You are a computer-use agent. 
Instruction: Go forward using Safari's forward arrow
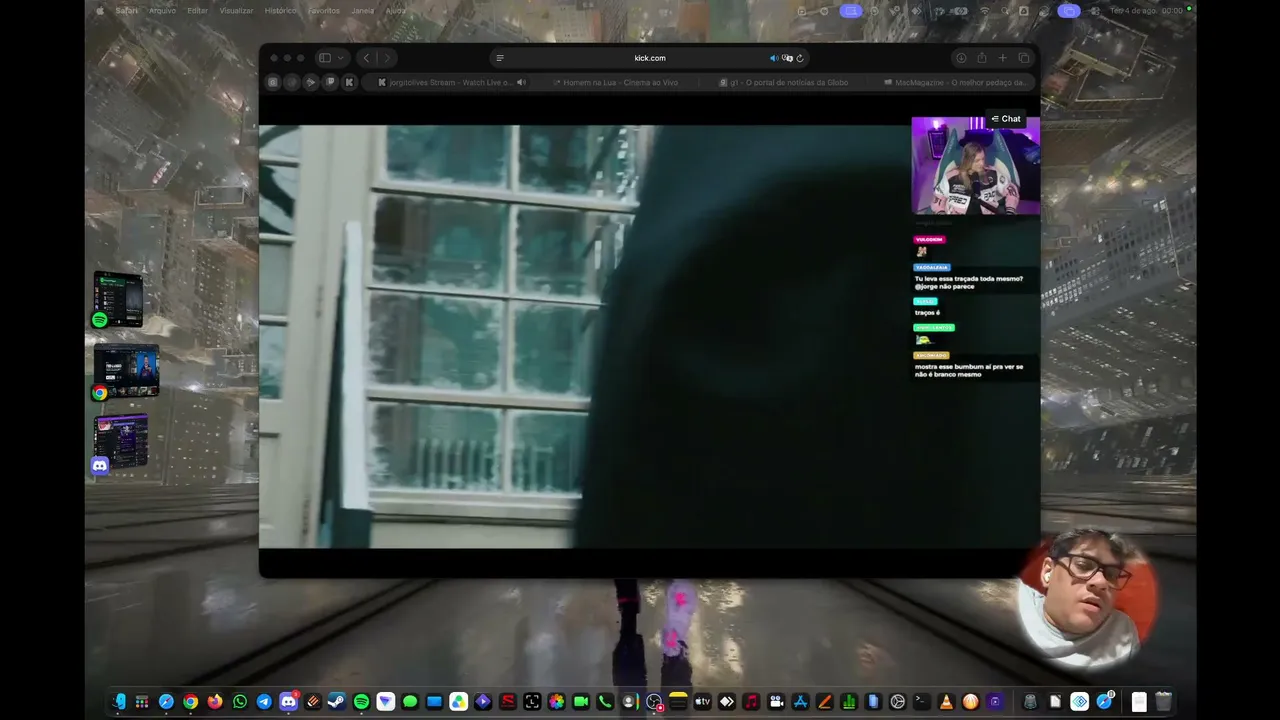tap(387, 58)
